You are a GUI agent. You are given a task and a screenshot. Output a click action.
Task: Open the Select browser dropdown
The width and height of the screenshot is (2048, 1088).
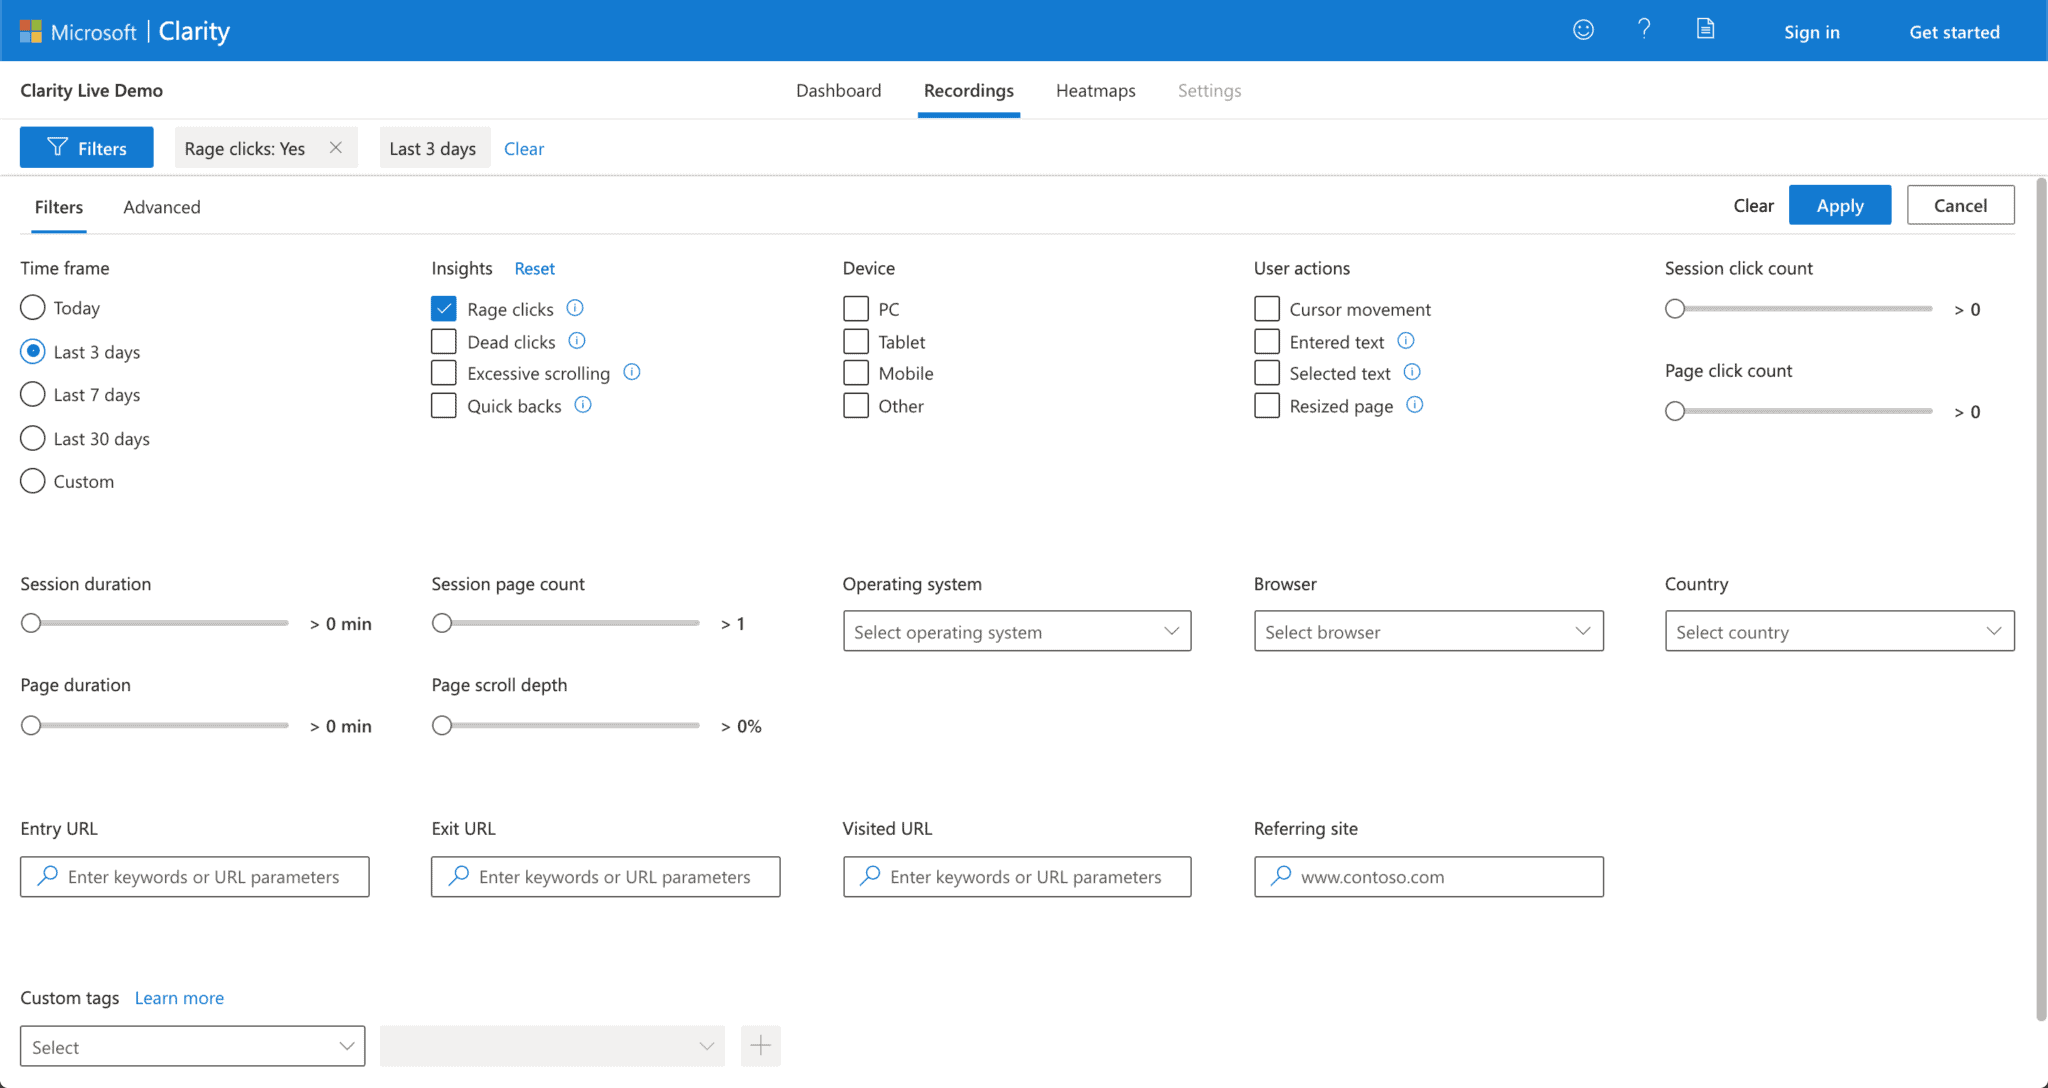pos(1427,631)
